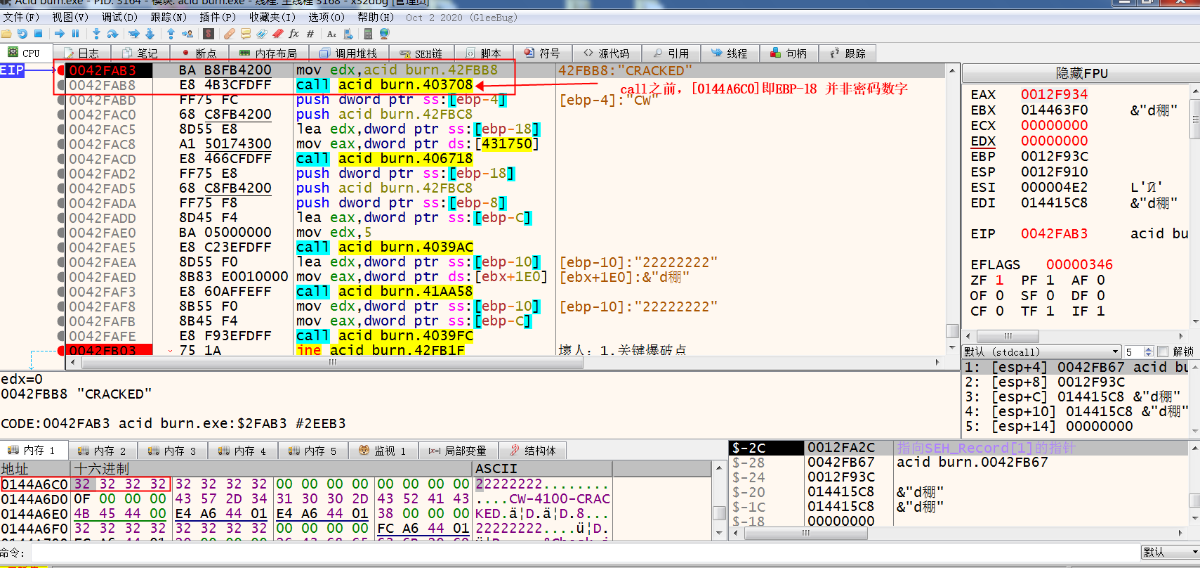Viewport: 1200px width, 568px height.
Task: Step into with the down-arrow toolbar icon
Action: click(x=96, y=34)
